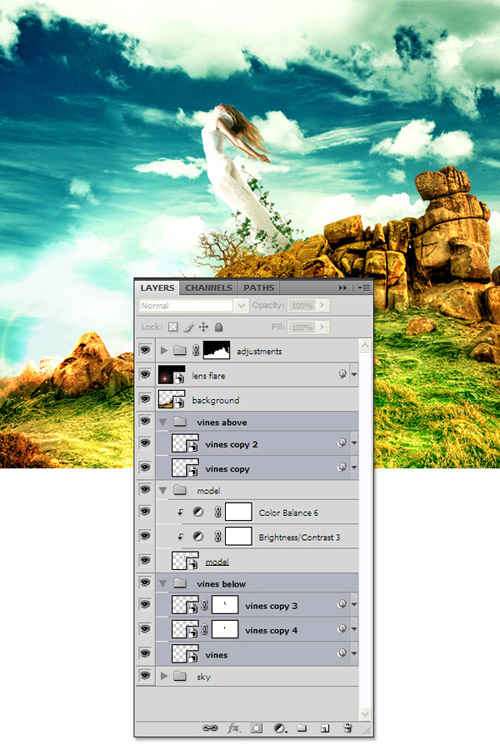Image resolution: width=500 pixels, height=745 pixels.
Task: Hide the background layer
Action: click(145, 400)
